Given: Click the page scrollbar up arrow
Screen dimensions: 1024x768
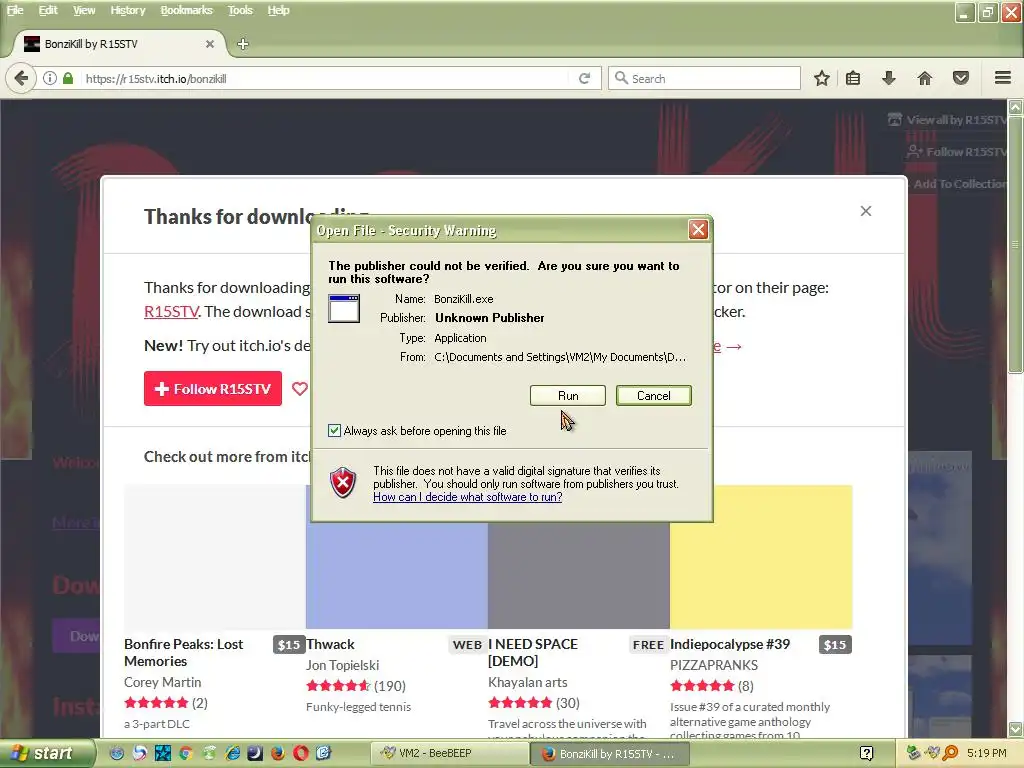Looking at the screenshot, I should (1016, 107).
